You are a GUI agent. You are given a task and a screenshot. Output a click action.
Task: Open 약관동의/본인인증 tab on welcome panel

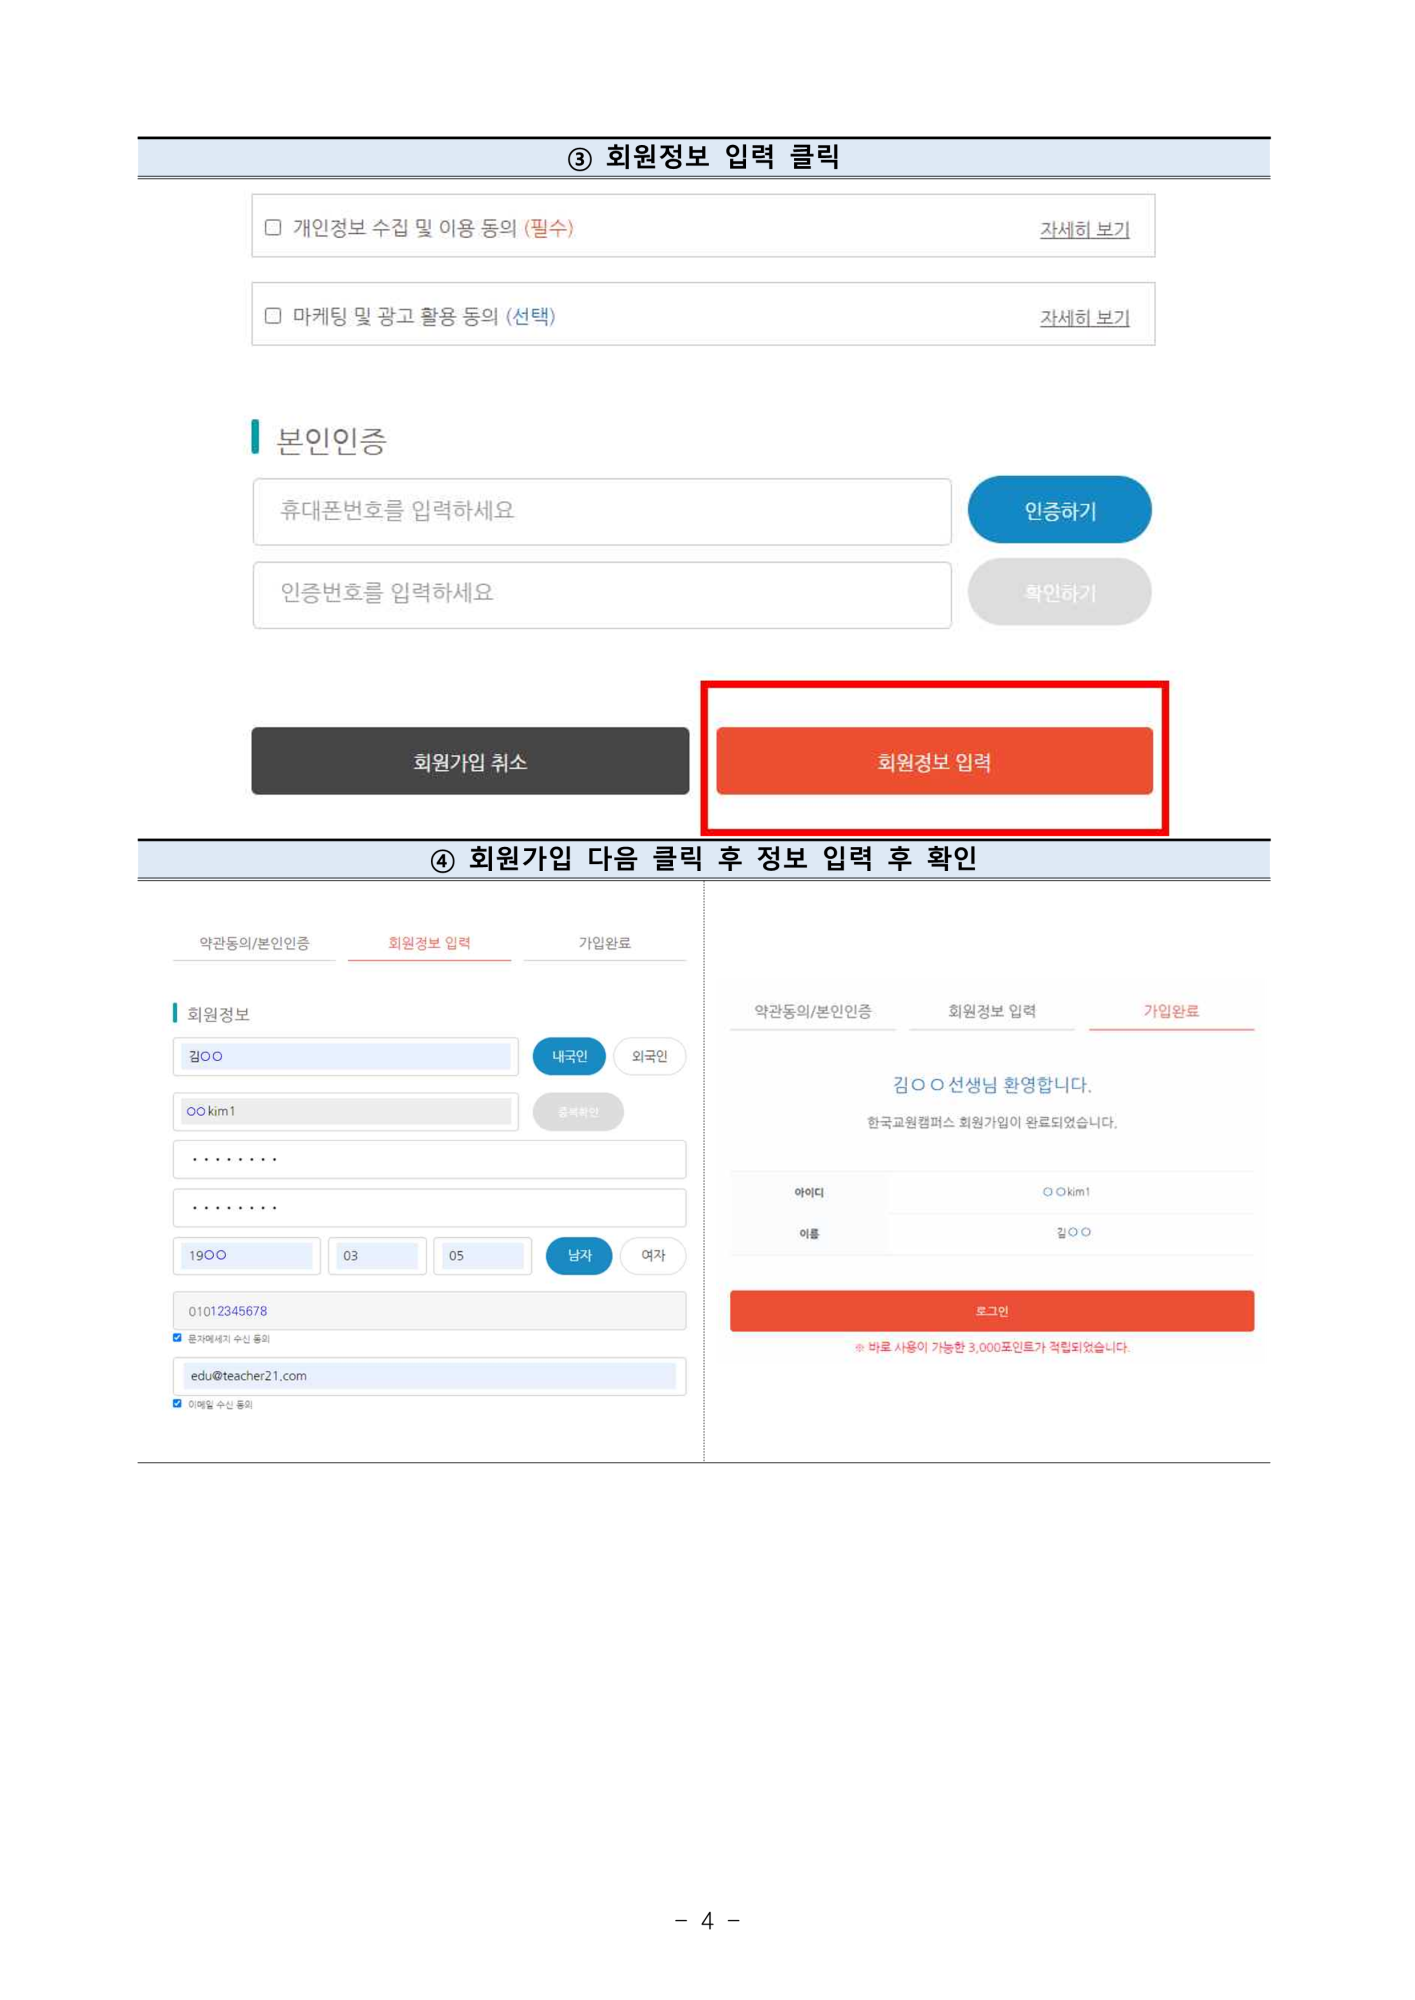[x=813, y=1011]
